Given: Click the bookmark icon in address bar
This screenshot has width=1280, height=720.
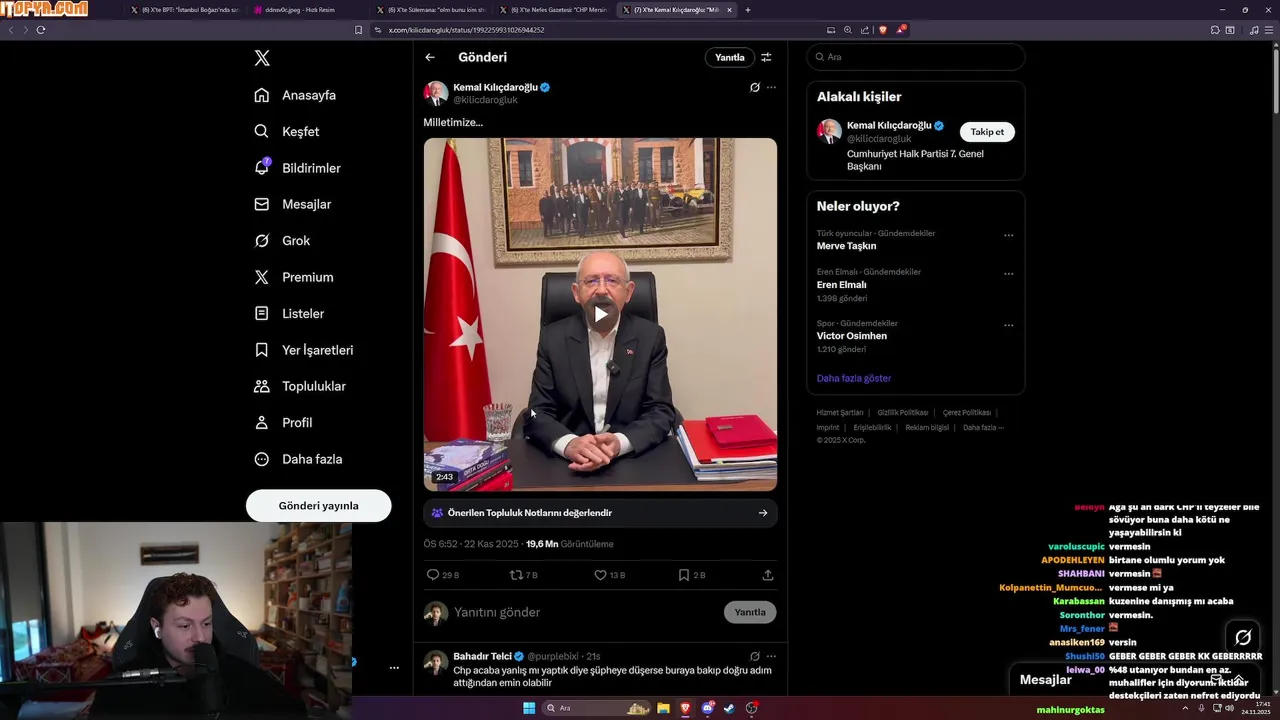Looking at the screenshot, I should point(359,30).
